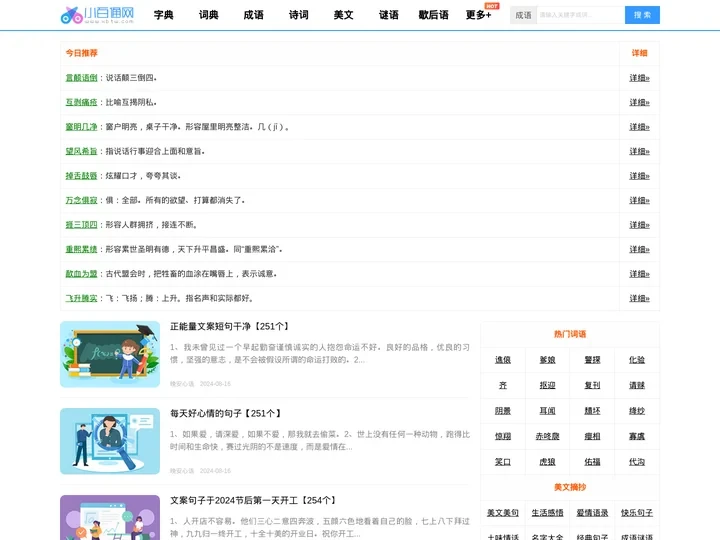Open the 成语 search category selector

coord(523,15)
